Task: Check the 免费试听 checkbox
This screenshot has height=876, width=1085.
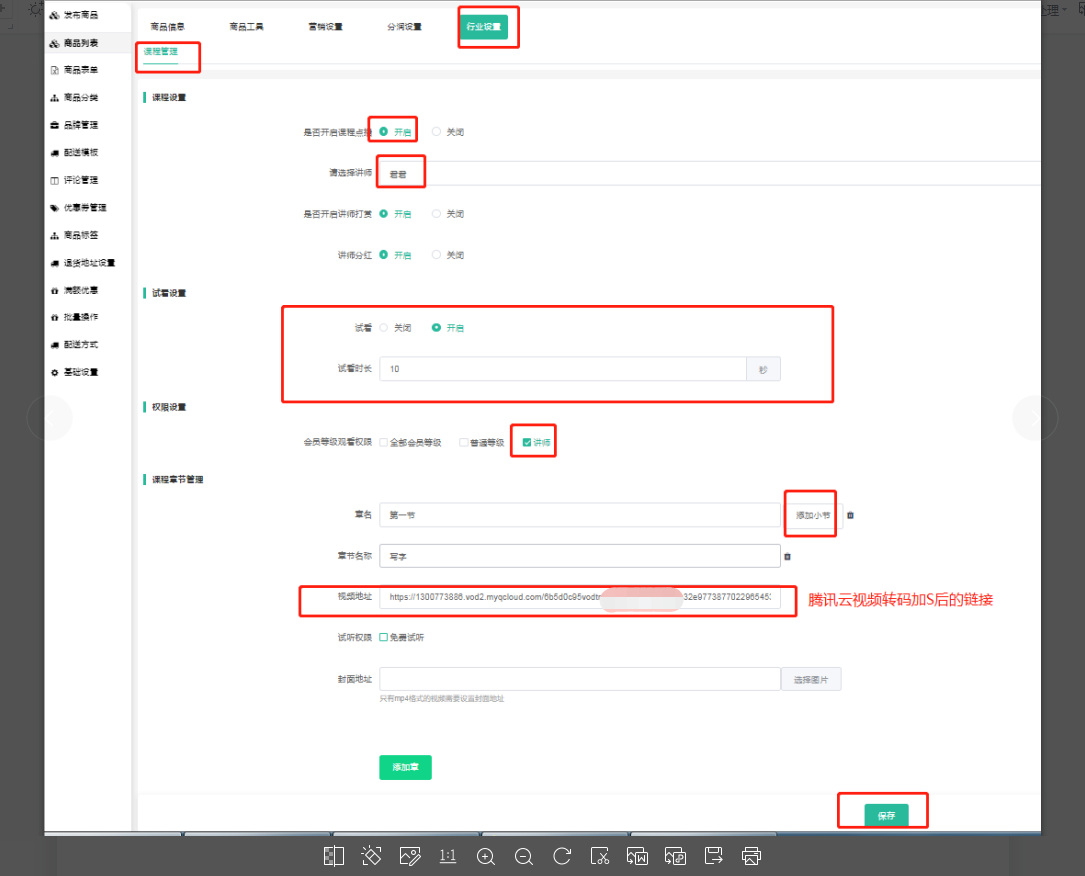Action: coord(384,637)
